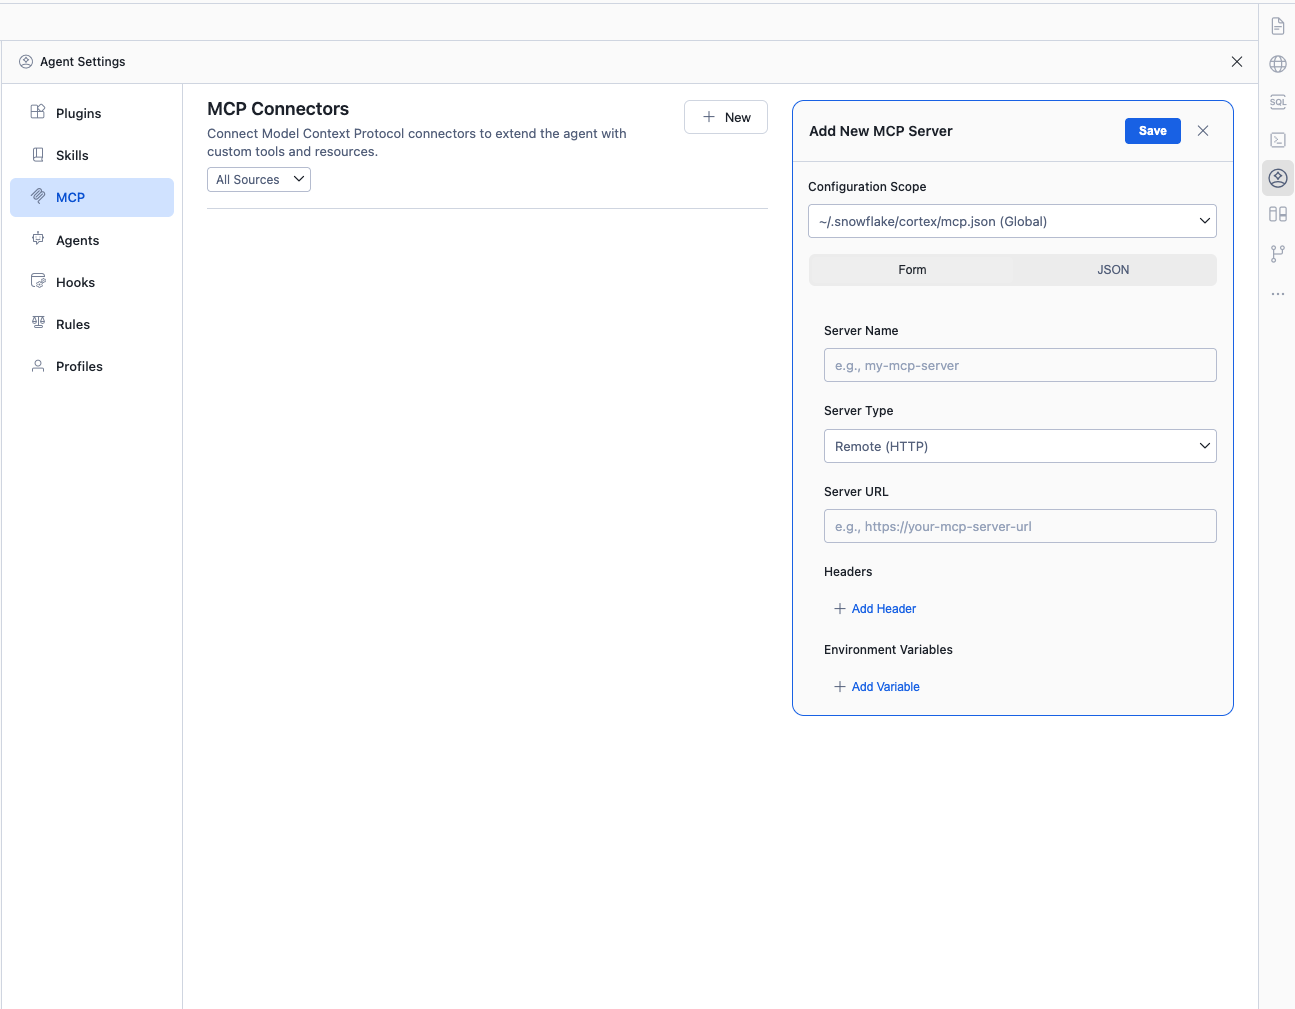Open the git branch icon in right sidebar

[x=1278, y=254]
